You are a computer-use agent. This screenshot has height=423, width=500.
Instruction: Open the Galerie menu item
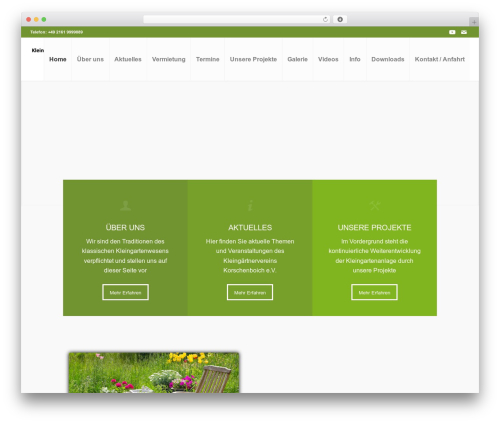coord(297,59)
